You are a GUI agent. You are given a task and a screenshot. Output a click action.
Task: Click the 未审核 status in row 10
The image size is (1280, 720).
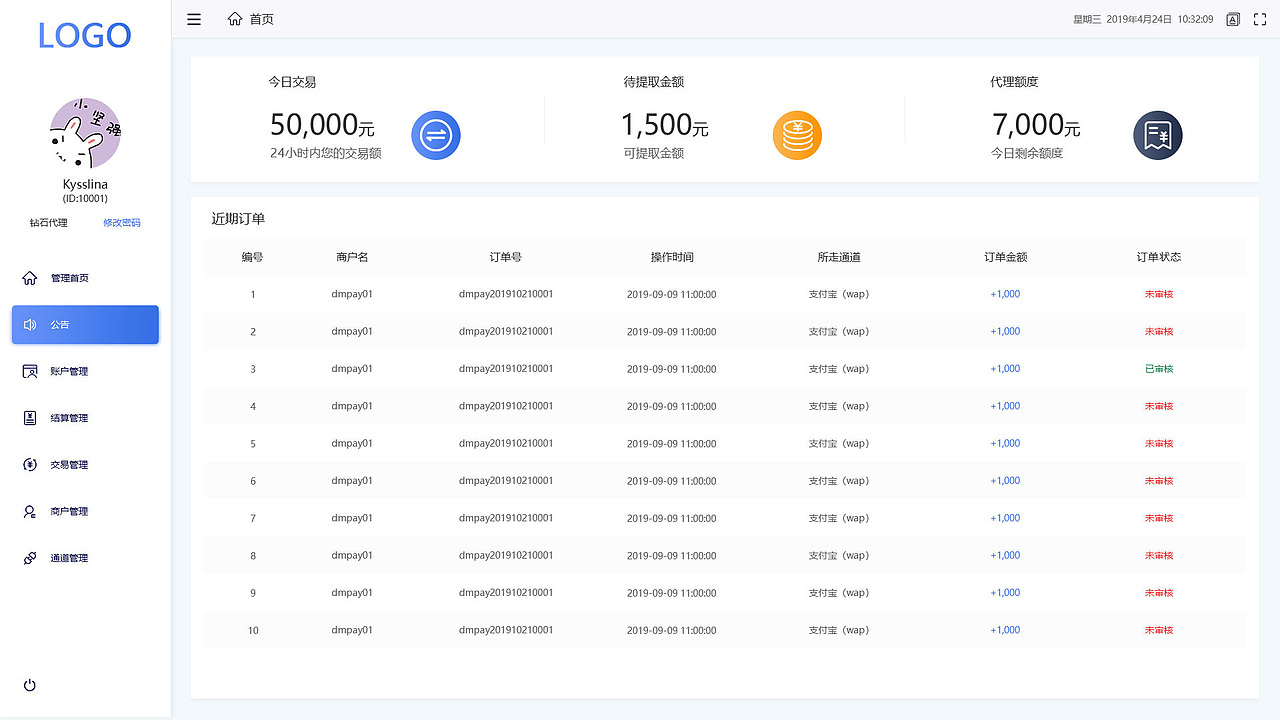click(x=1159, y=630)
